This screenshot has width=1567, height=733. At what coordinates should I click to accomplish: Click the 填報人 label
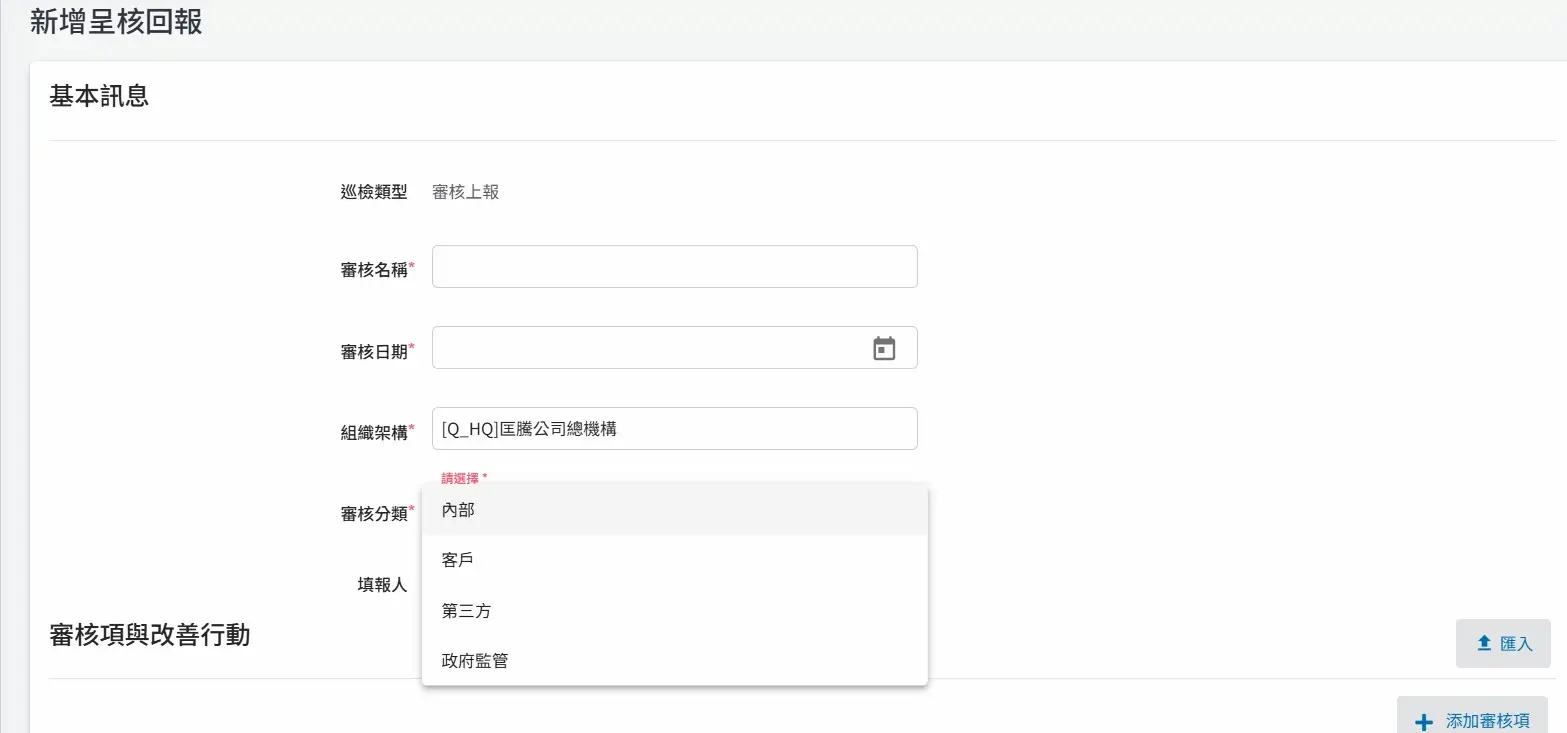coord(382,585)
